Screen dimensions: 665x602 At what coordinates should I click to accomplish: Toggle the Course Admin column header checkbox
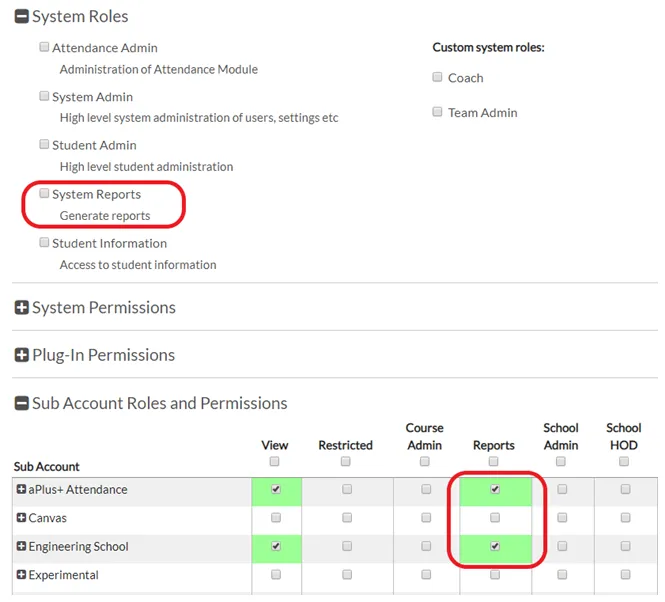click(x=425, y=461)
